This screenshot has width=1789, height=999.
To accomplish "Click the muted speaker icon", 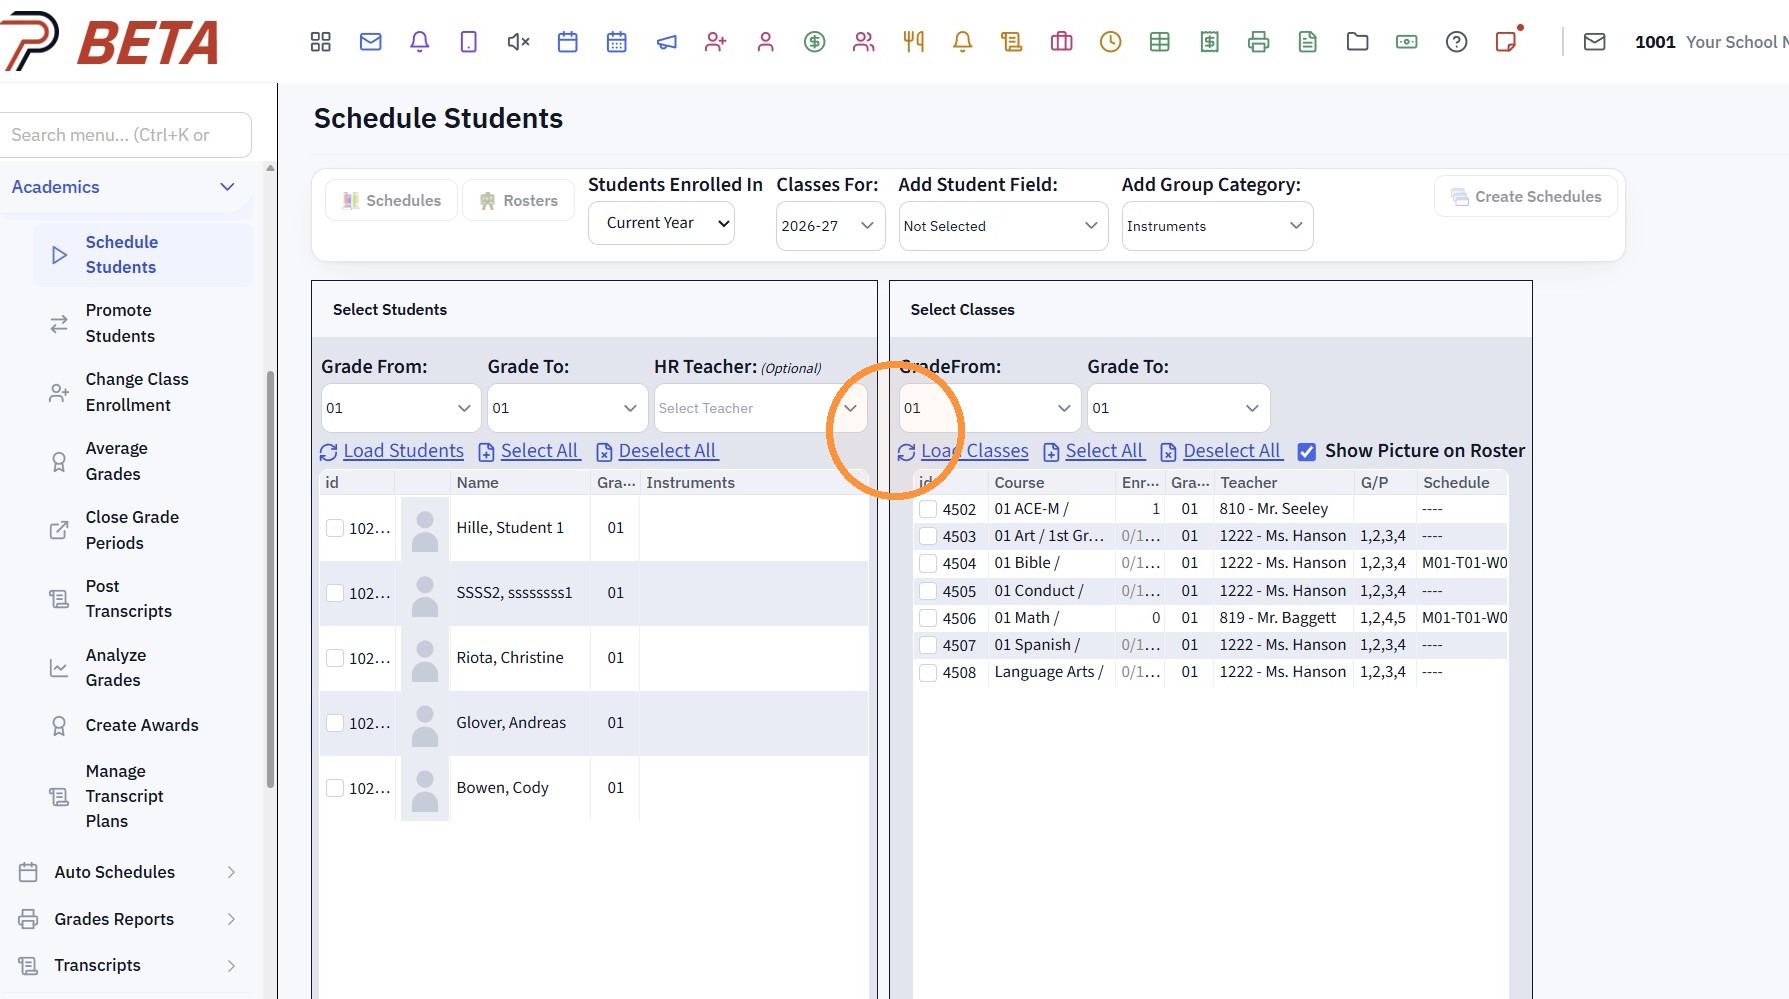I will point(518,42).
